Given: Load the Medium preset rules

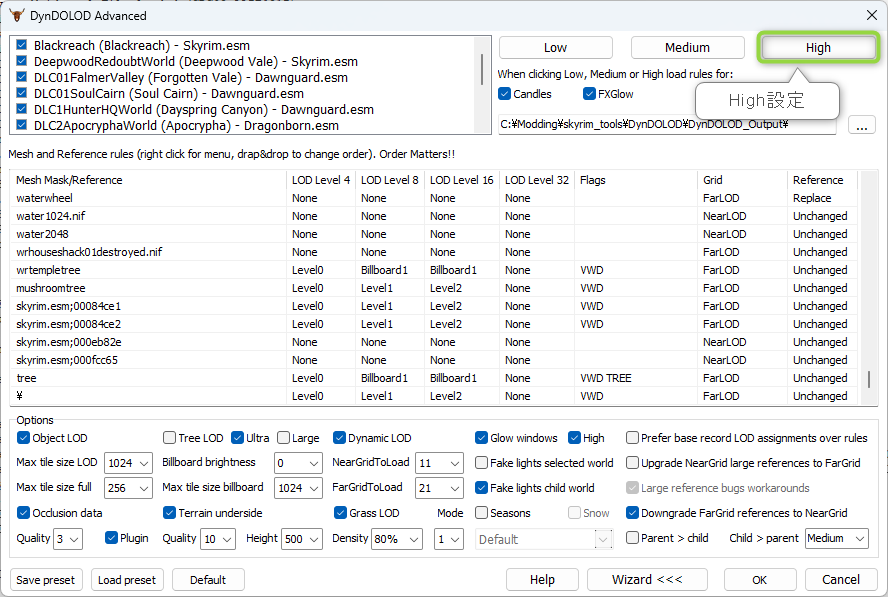Looking at the screenshot, I should click(688, 48).
